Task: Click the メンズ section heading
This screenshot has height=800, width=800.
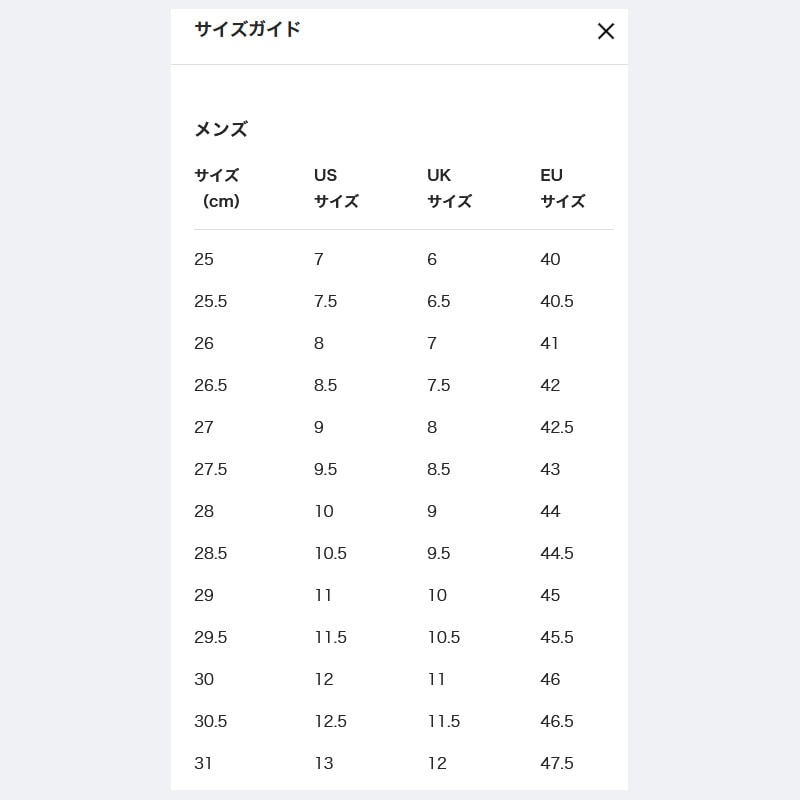Action: click(x=221, y=129)
